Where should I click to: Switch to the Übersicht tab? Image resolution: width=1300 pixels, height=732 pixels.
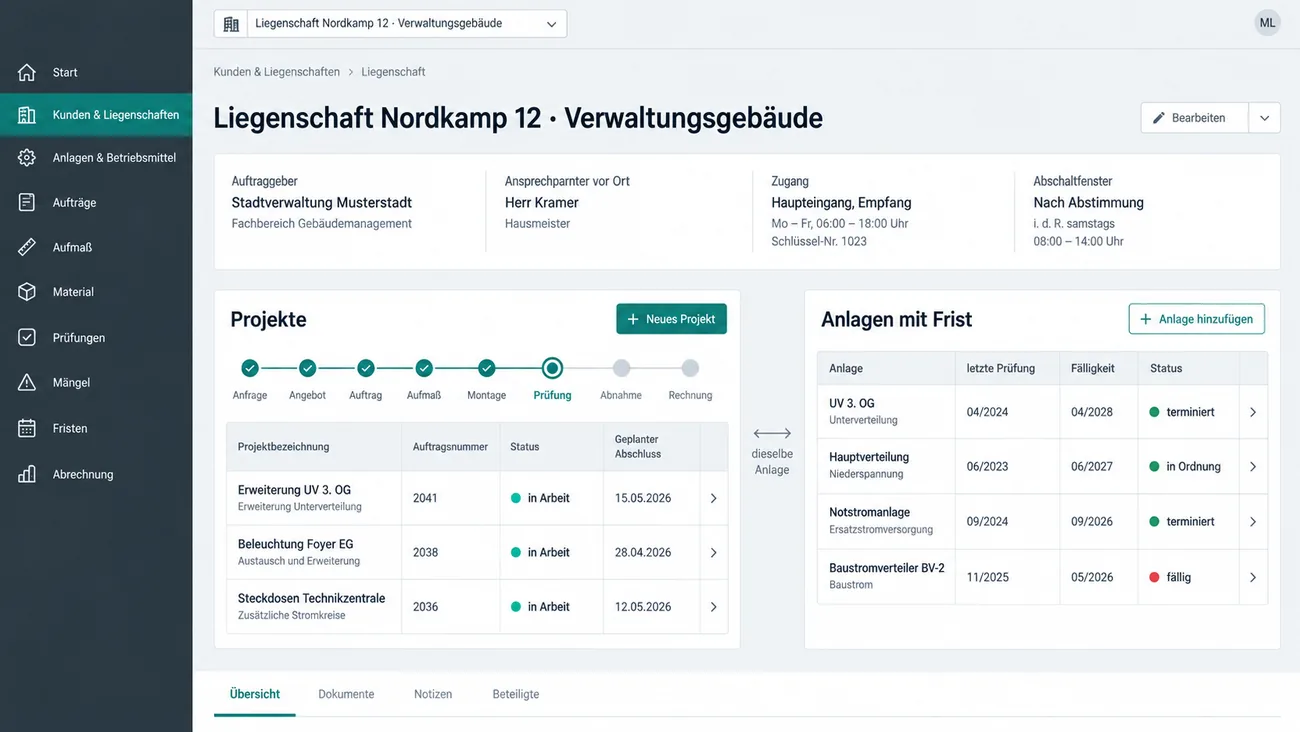(x=255, y=694)
